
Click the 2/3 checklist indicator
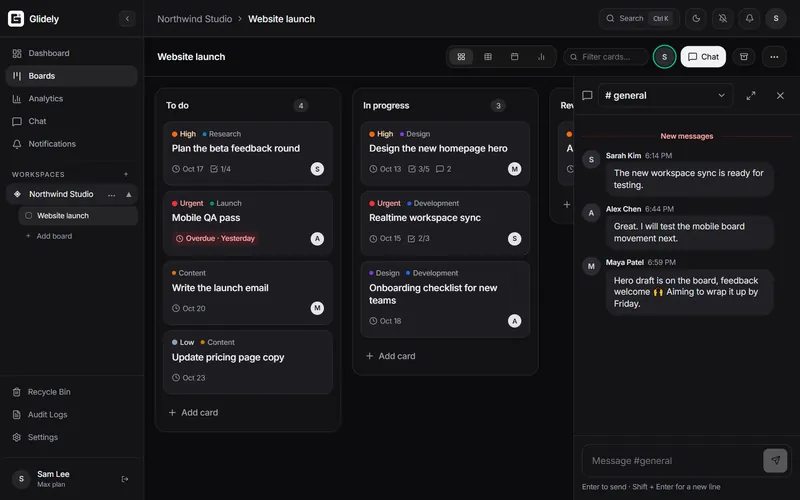(418, 238)
